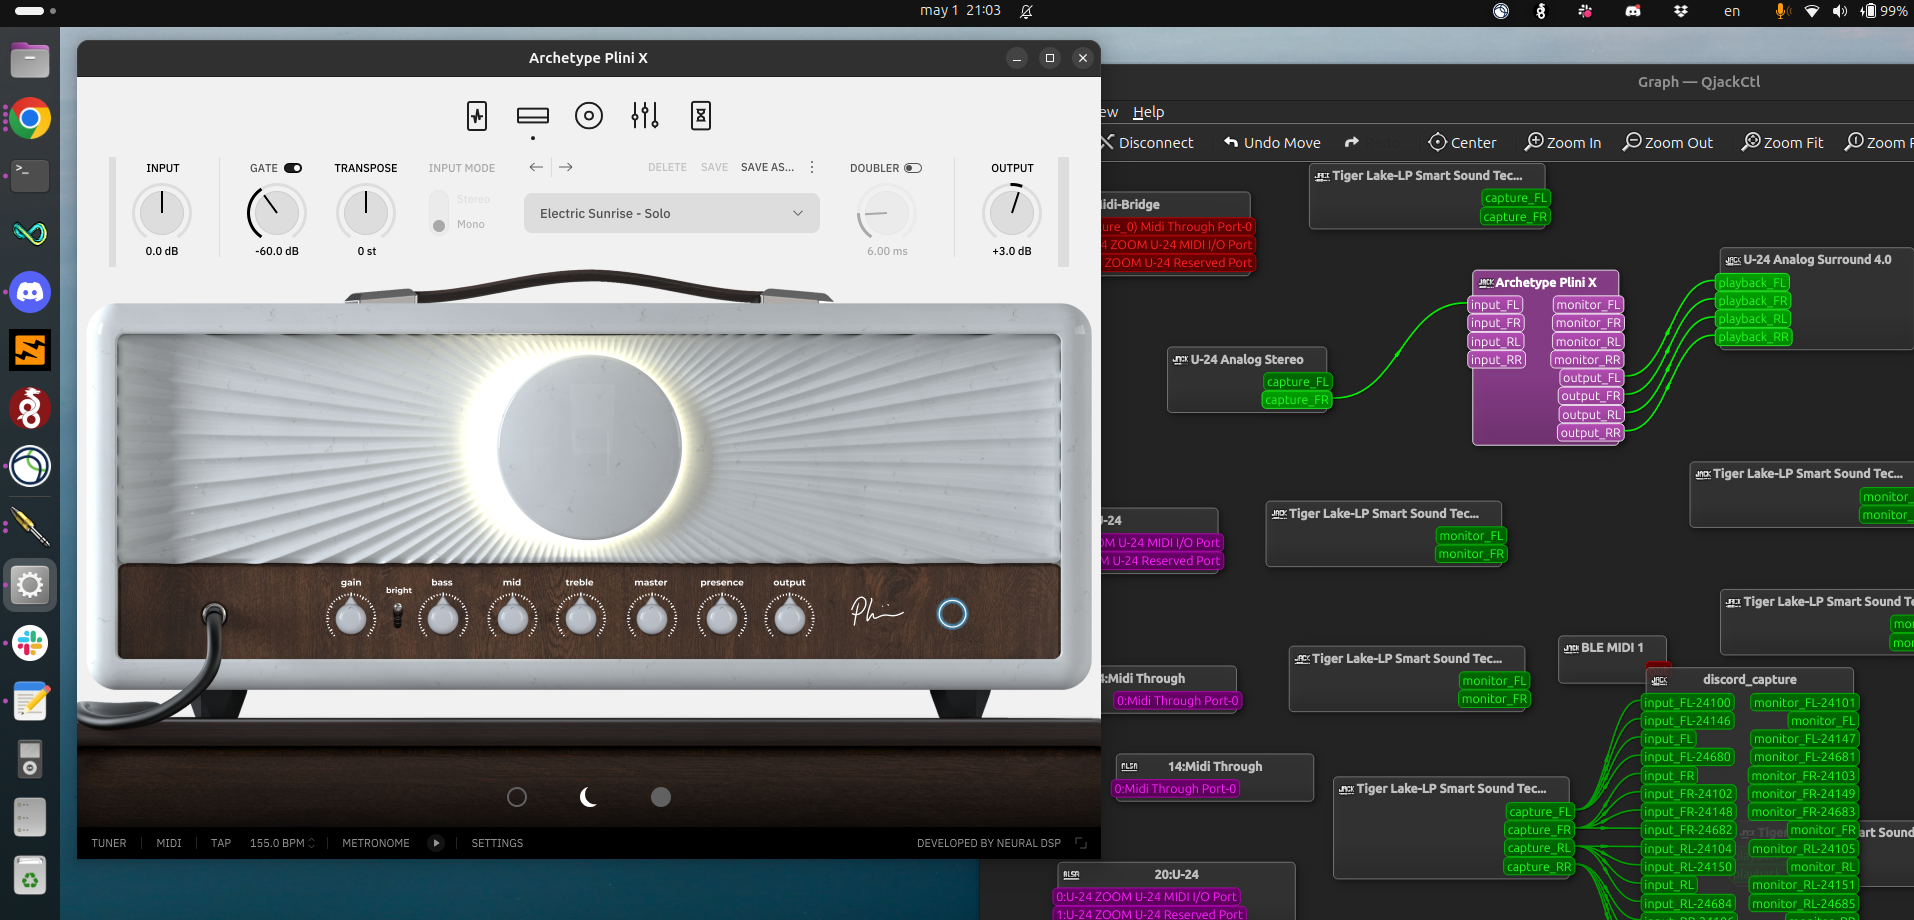This screenshot has height=920, width=1914.
Task: Open the MIDI settings
Action: [169, 843]
